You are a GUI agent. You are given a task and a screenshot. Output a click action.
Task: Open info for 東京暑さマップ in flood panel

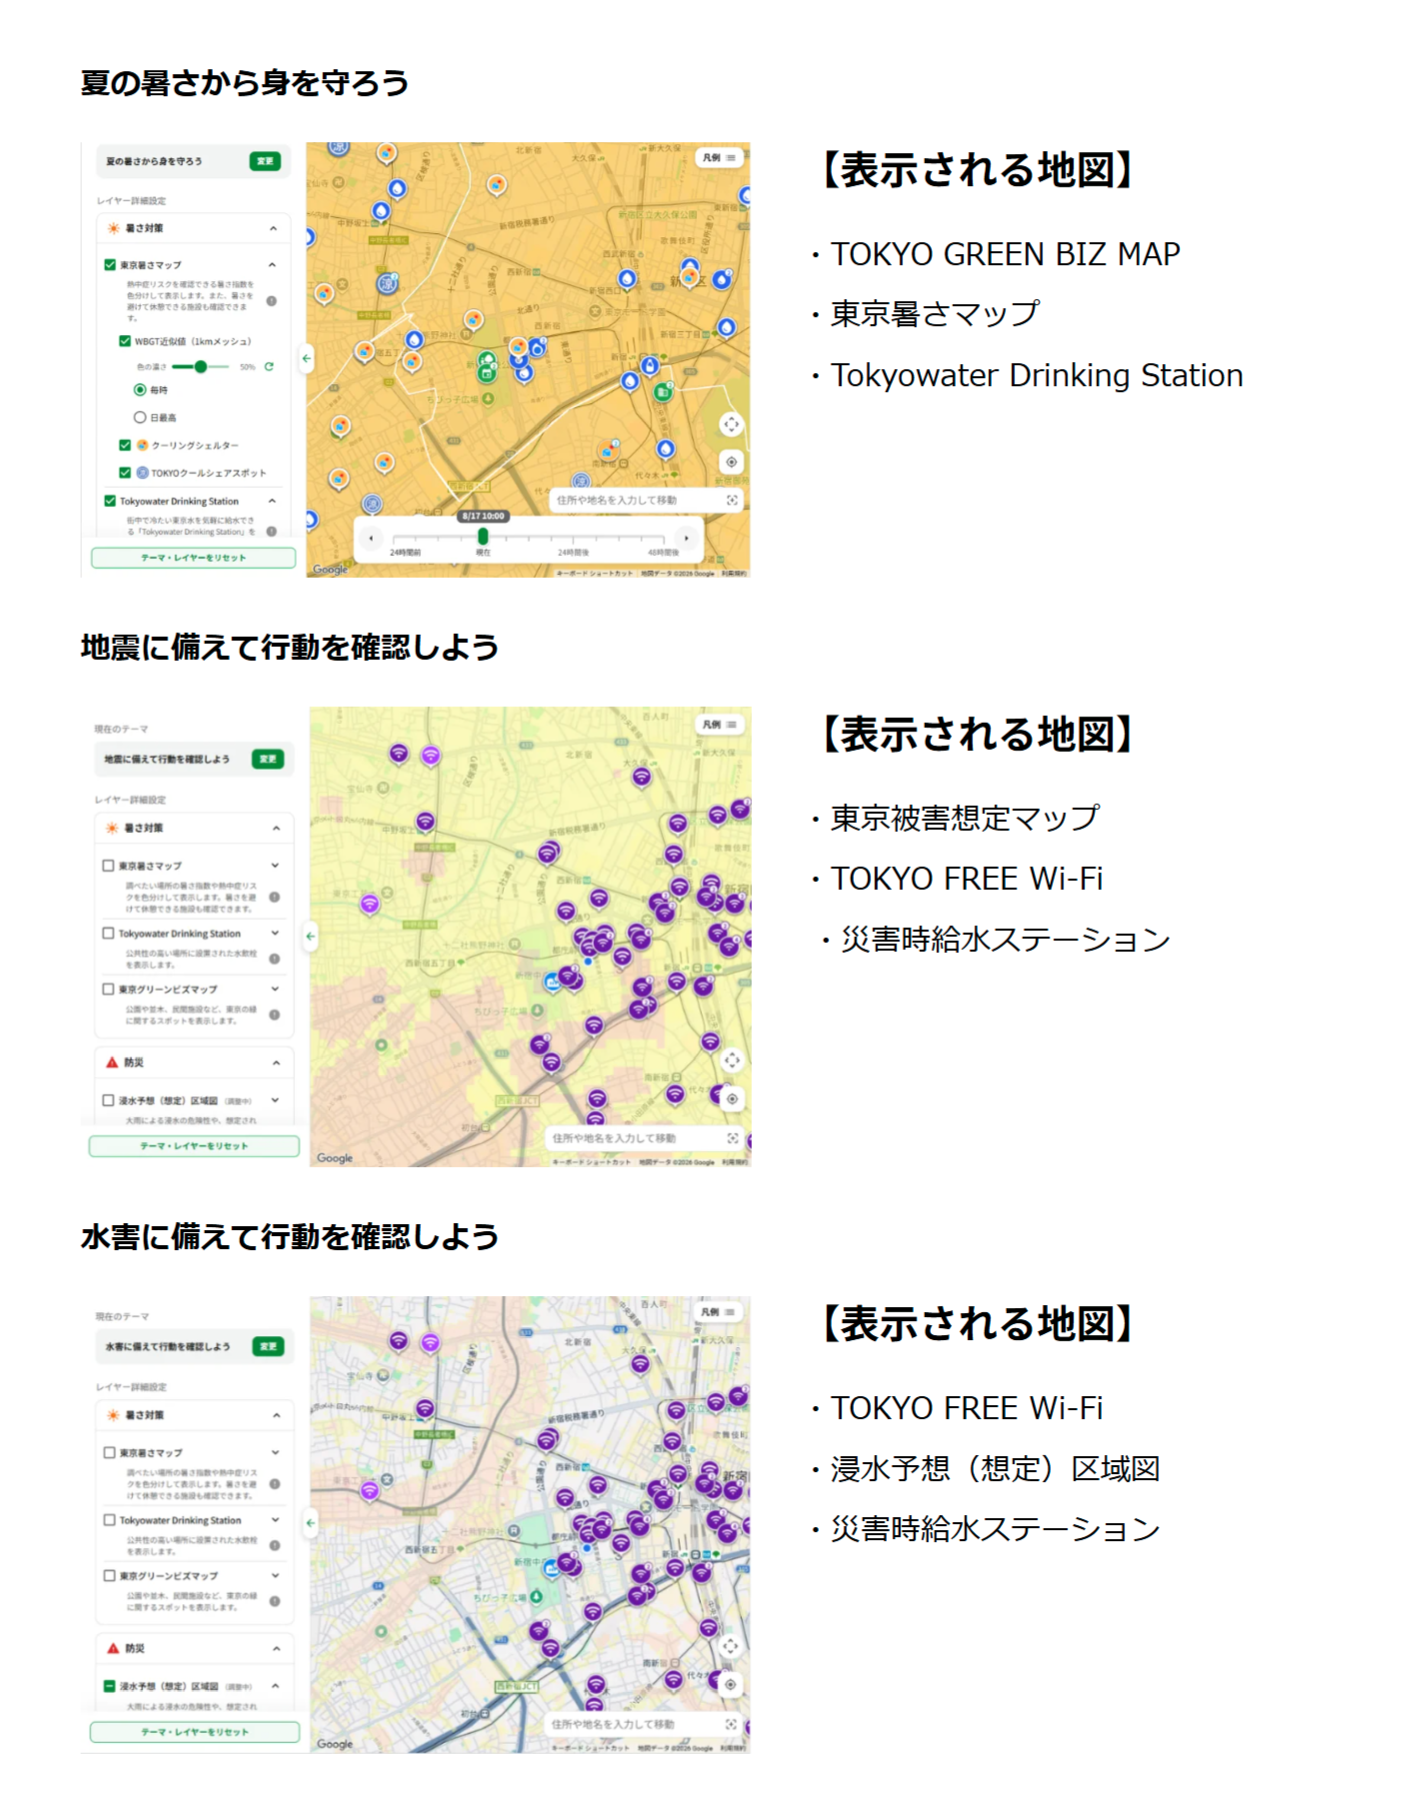point(274,1484)
